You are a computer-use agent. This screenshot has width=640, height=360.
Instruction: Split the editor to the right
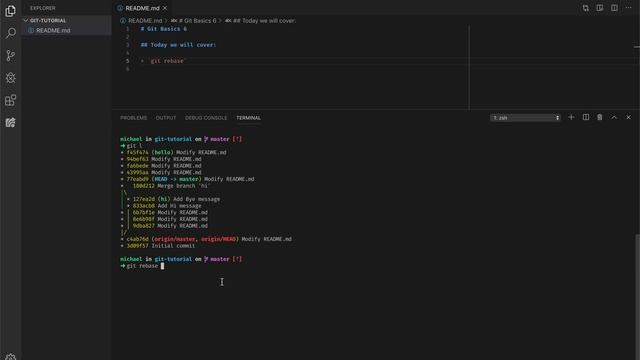[x=614, y=8]
